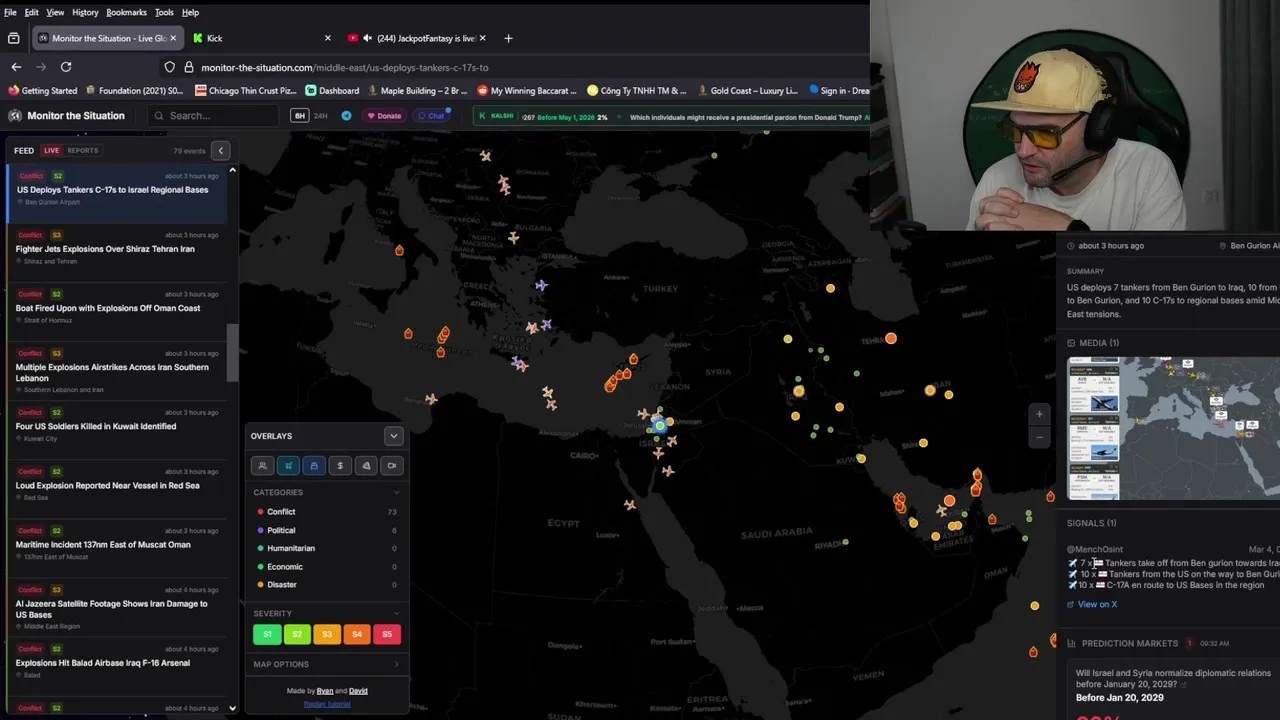Open the Maple Building bookmark
The height and width of the screenshot is (720, 1280).
[417, 90]
